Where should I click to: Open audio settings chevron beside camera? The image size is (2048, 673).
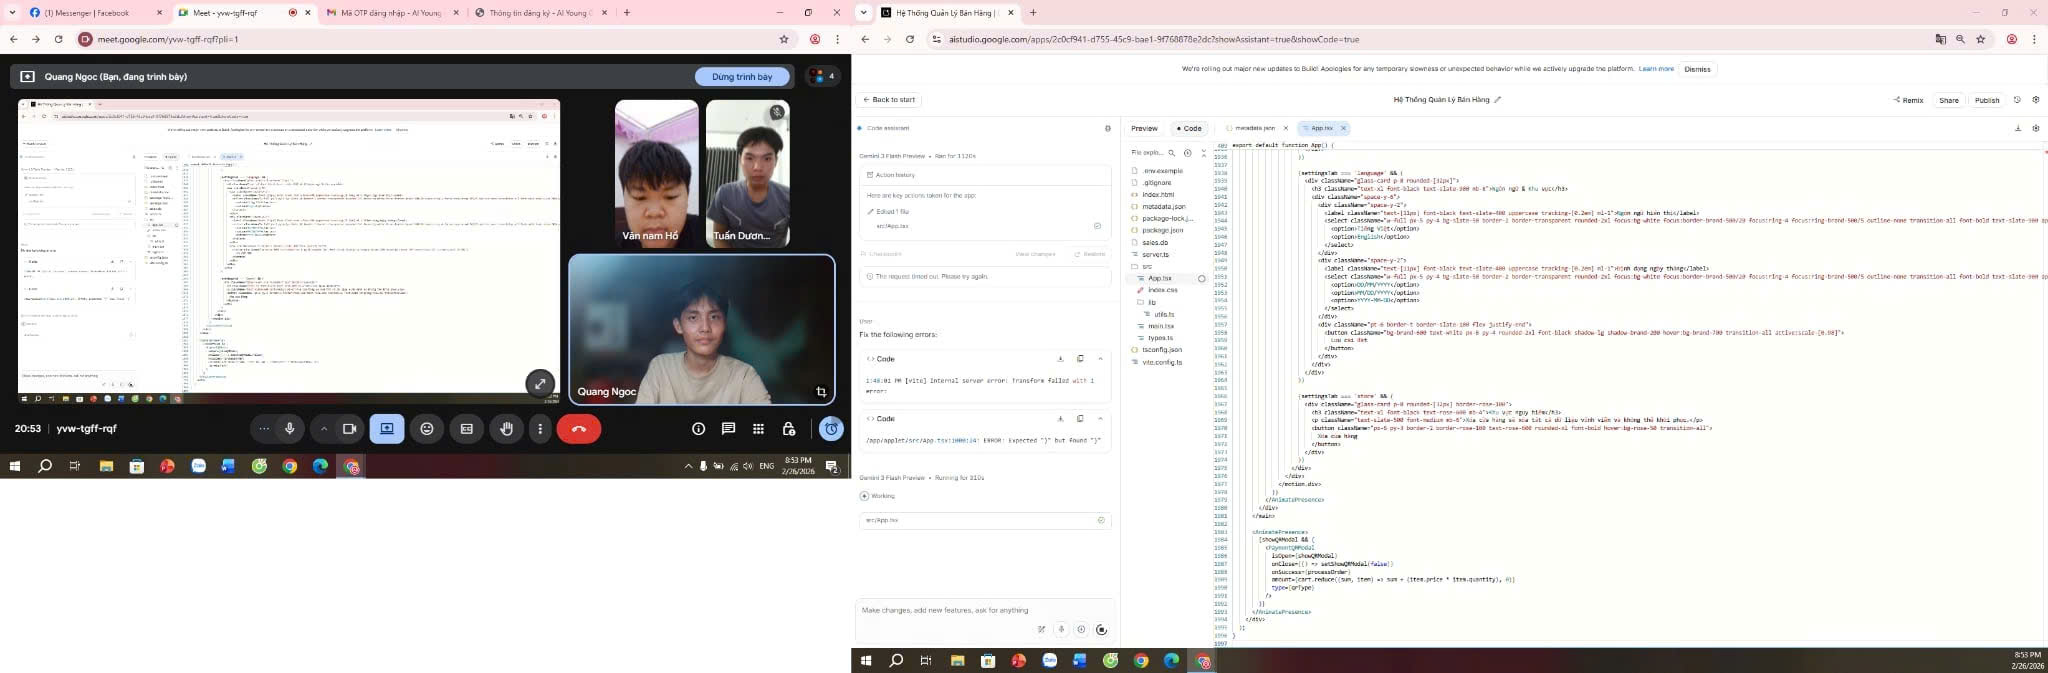tap(324, 429)
